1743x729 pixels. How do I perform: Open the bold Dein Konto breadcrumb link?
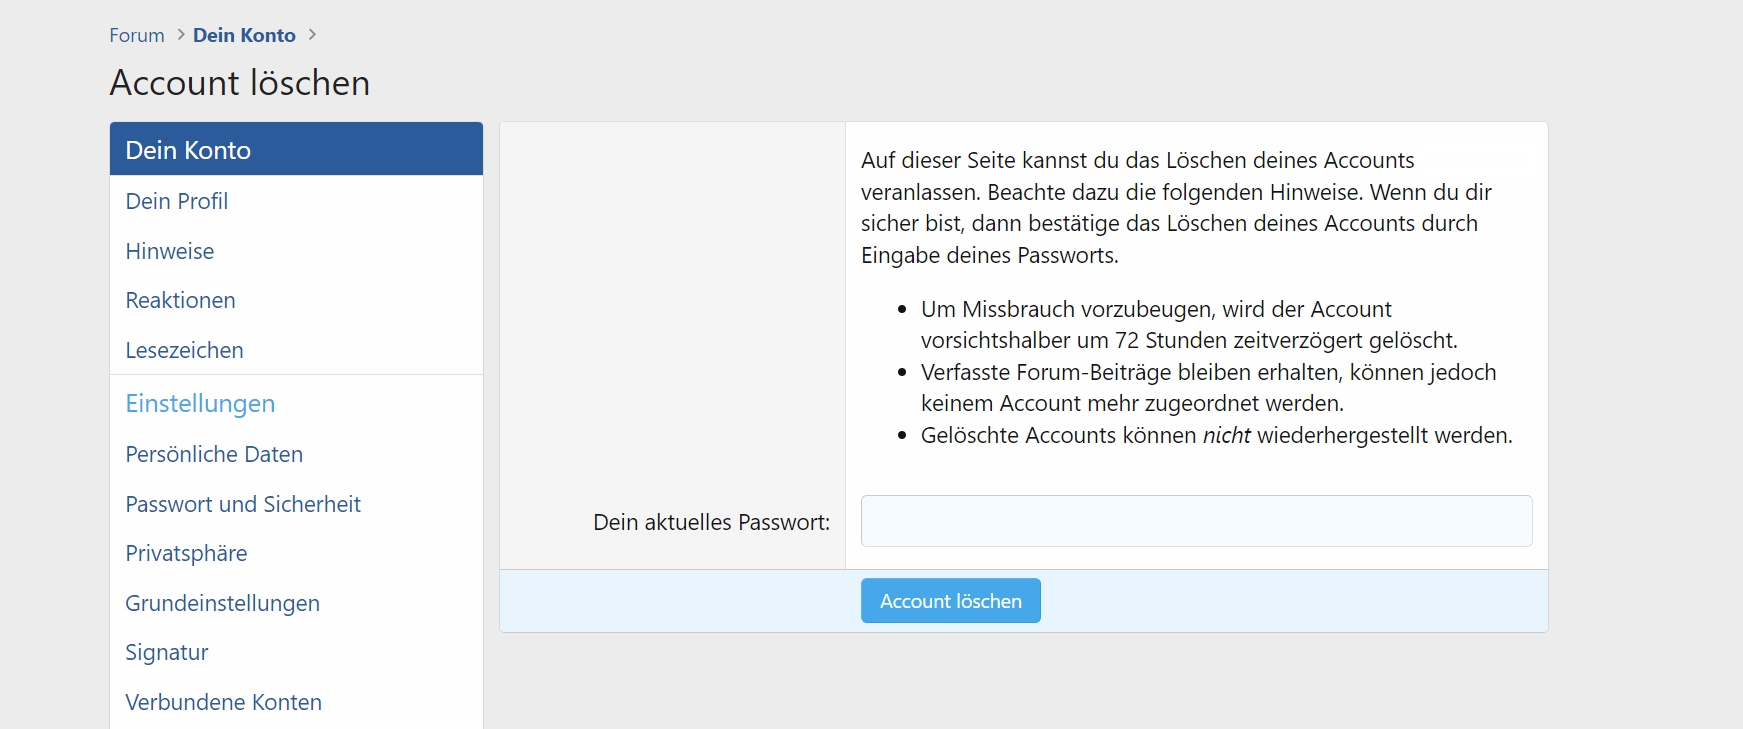pos(244,36)
